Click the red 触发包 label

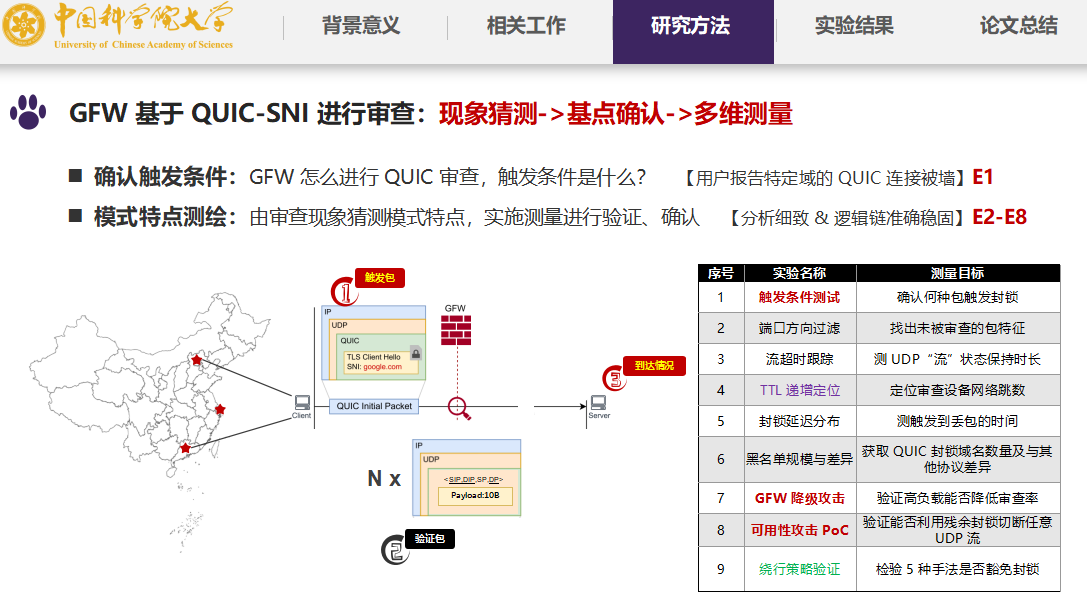[380, 278]
